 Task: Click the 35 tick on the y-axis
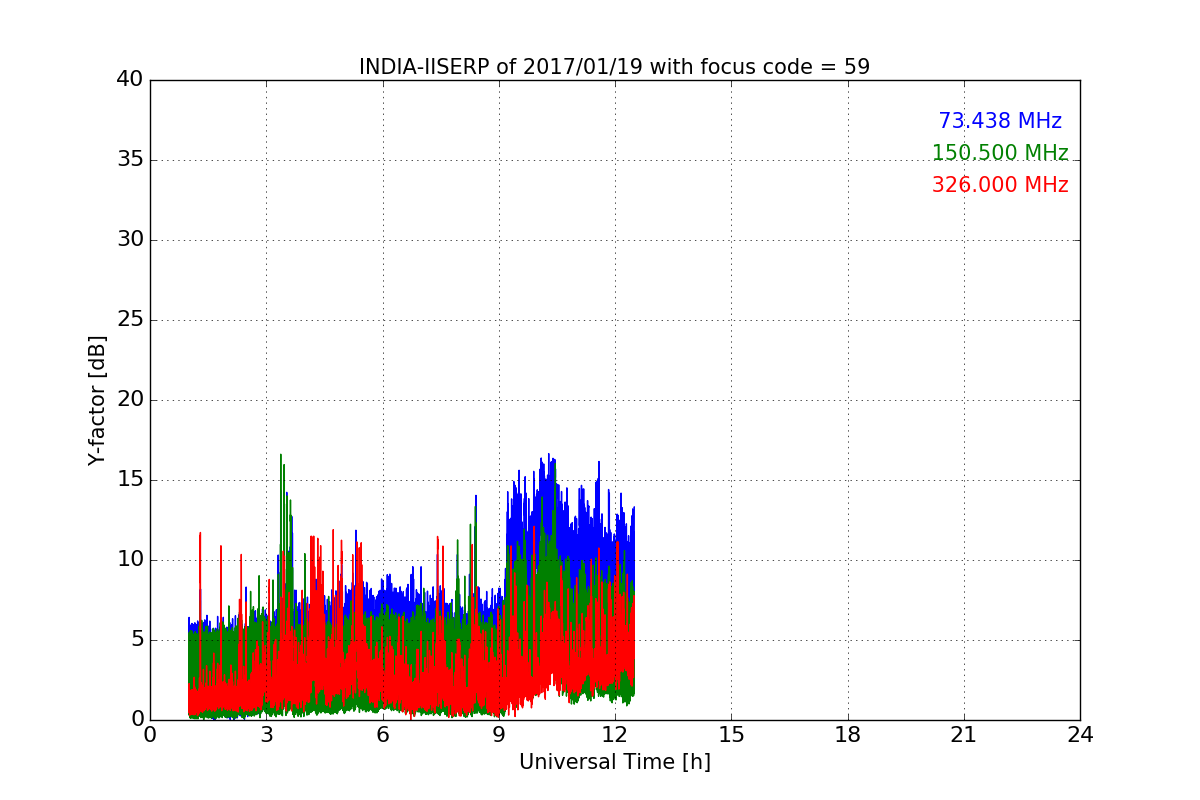[x=130, y=160]
